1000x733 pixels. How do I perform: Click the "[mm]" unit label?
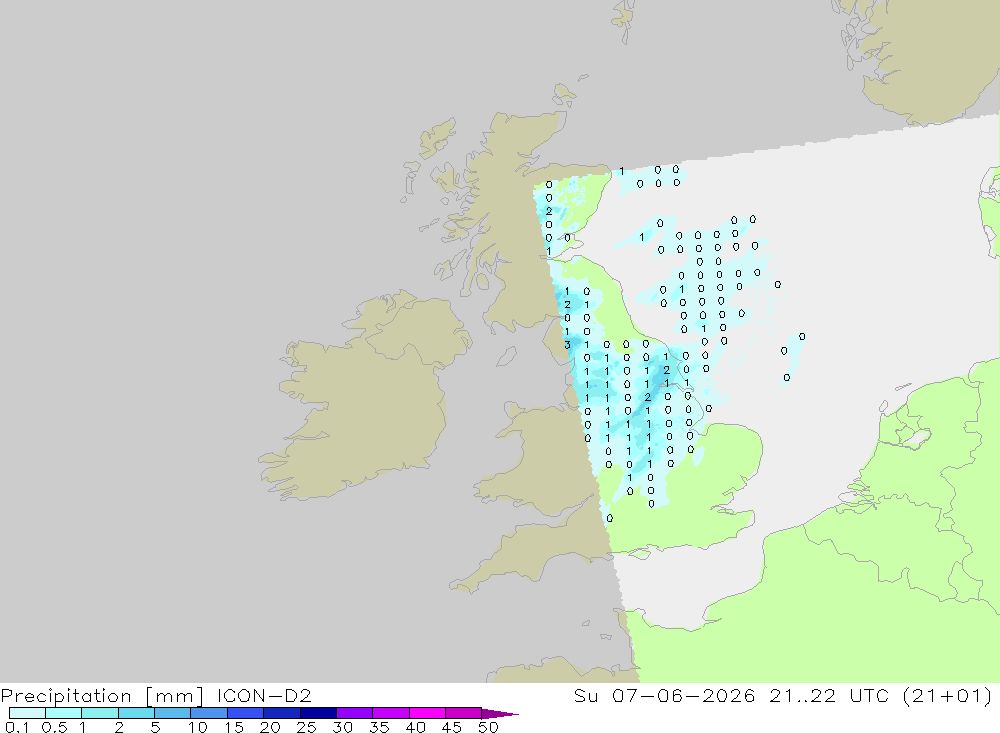[175, 695]
